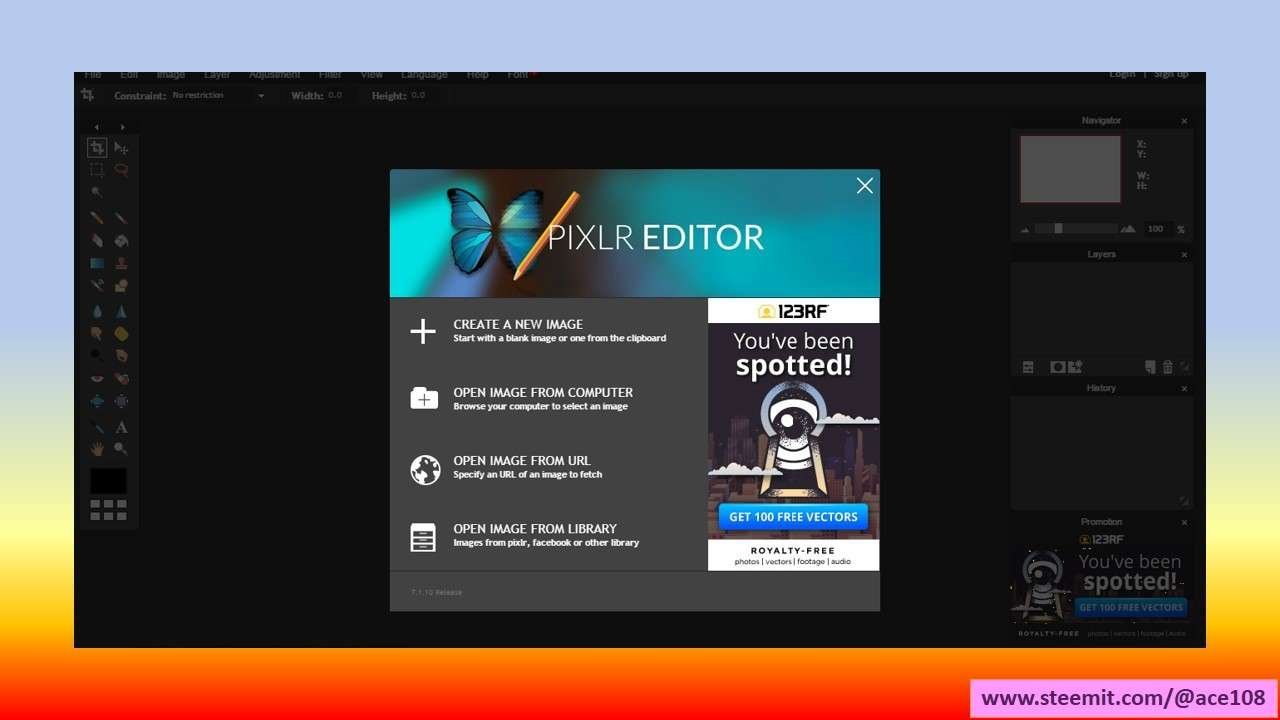Open the foreground color swatch
Screen dimensions: 1280x720
108,481
